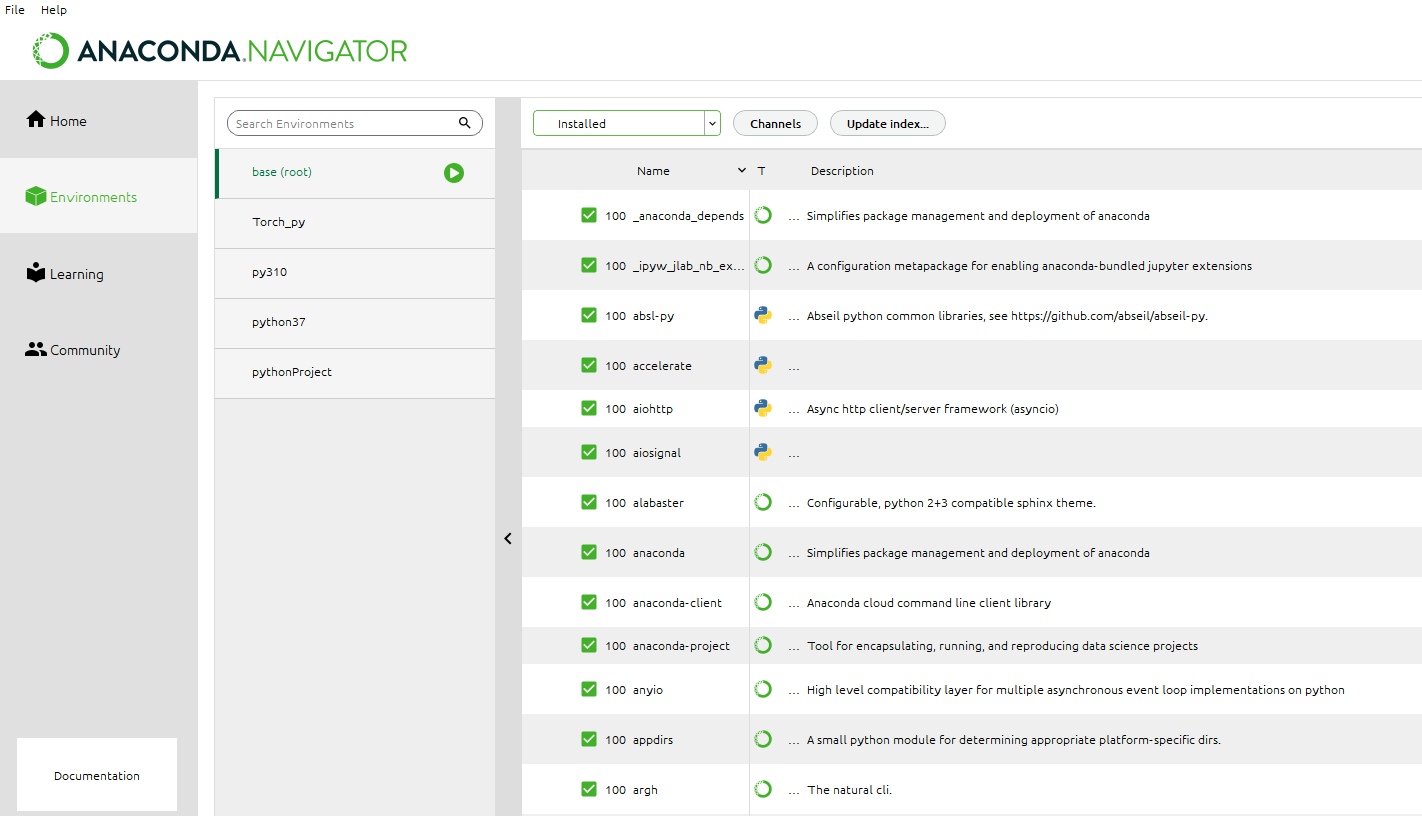This screenshot has height=816, width=1422.
Task: Click the Anaconda type icon for anyio
Action: pos(763,689)
